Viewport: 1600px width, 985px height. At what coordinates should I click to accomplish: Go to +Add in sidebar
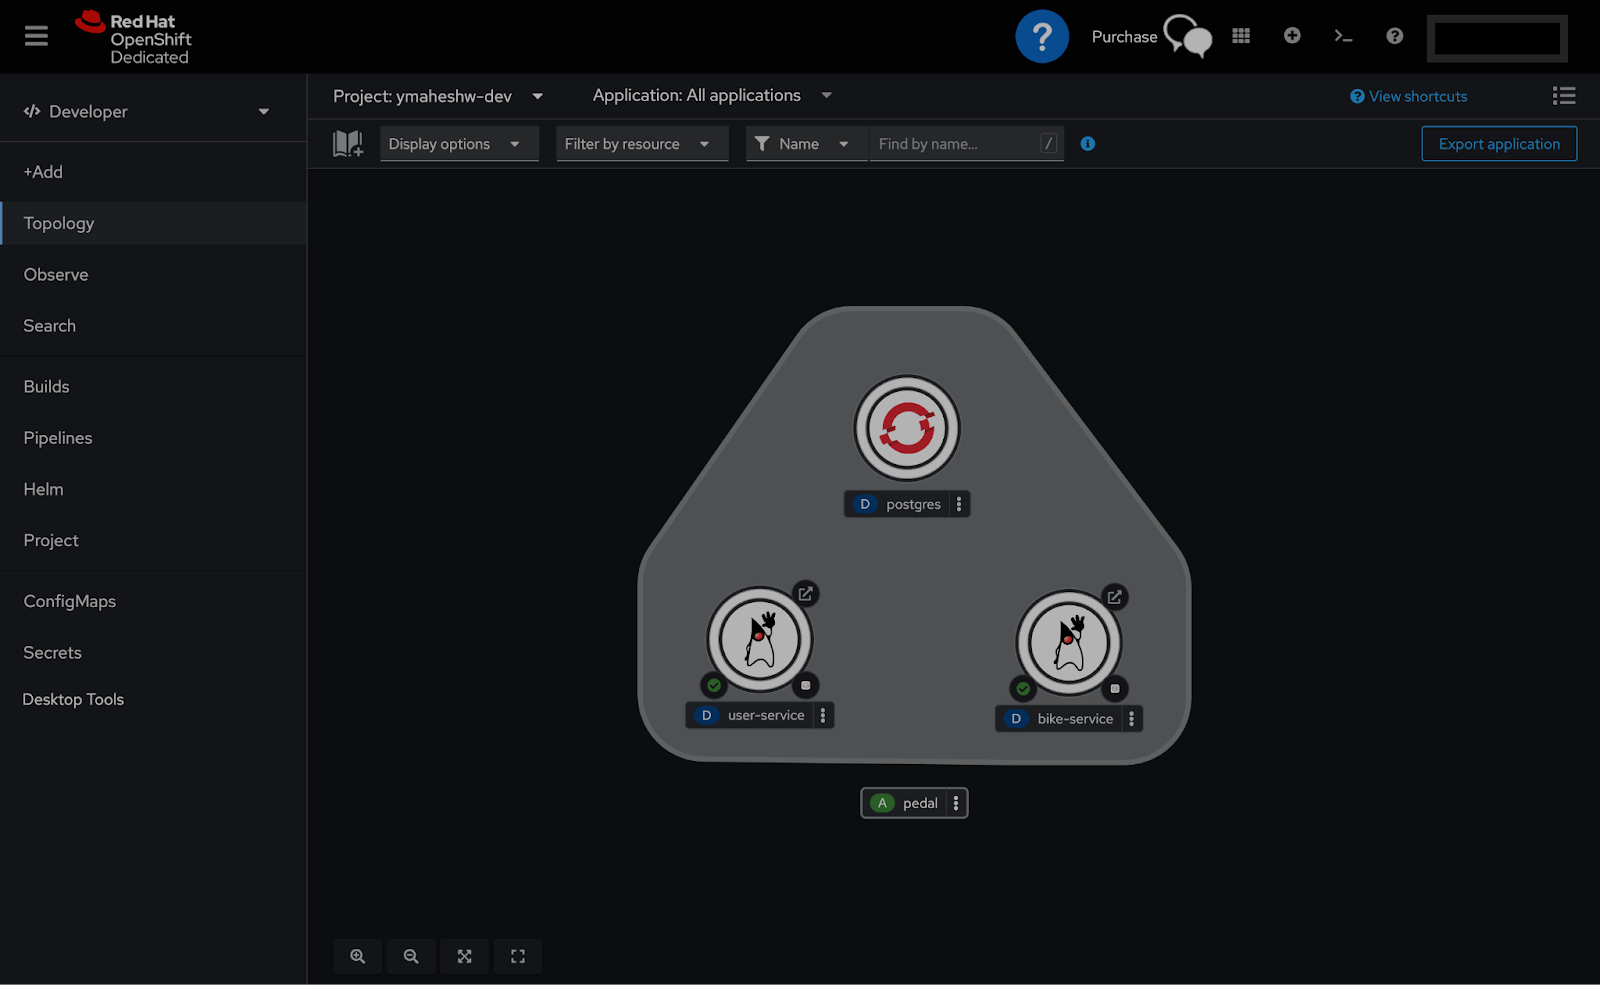(153, 172)
